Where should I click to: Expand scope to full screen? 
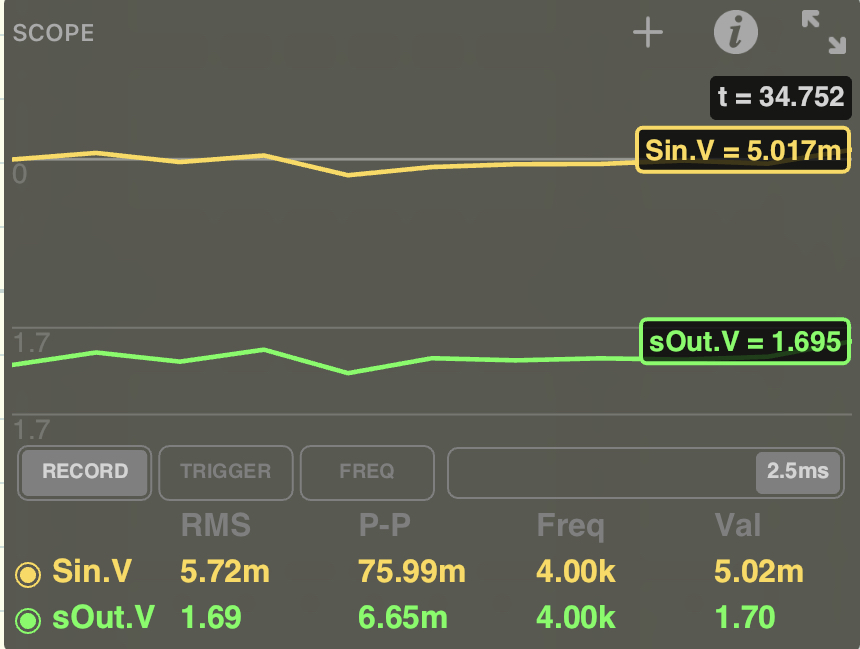tap(823, 32)
